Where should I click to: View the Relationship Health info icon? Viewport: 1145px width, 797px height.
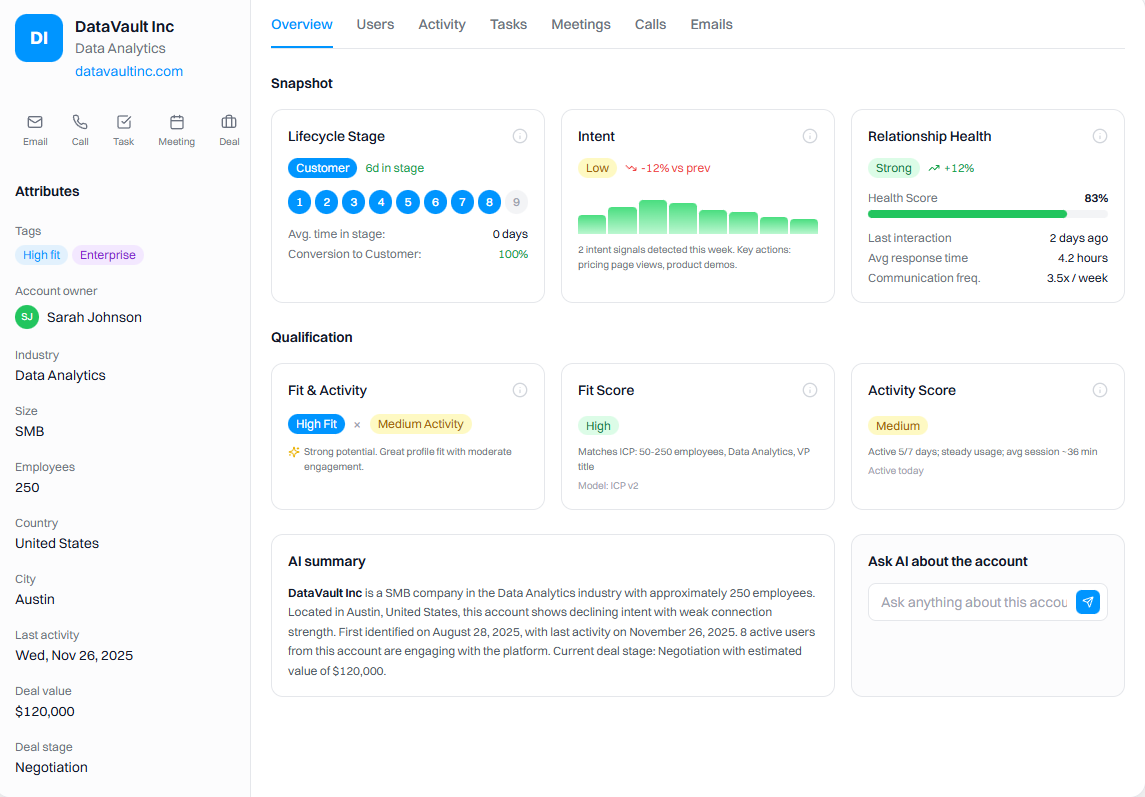1100,135
